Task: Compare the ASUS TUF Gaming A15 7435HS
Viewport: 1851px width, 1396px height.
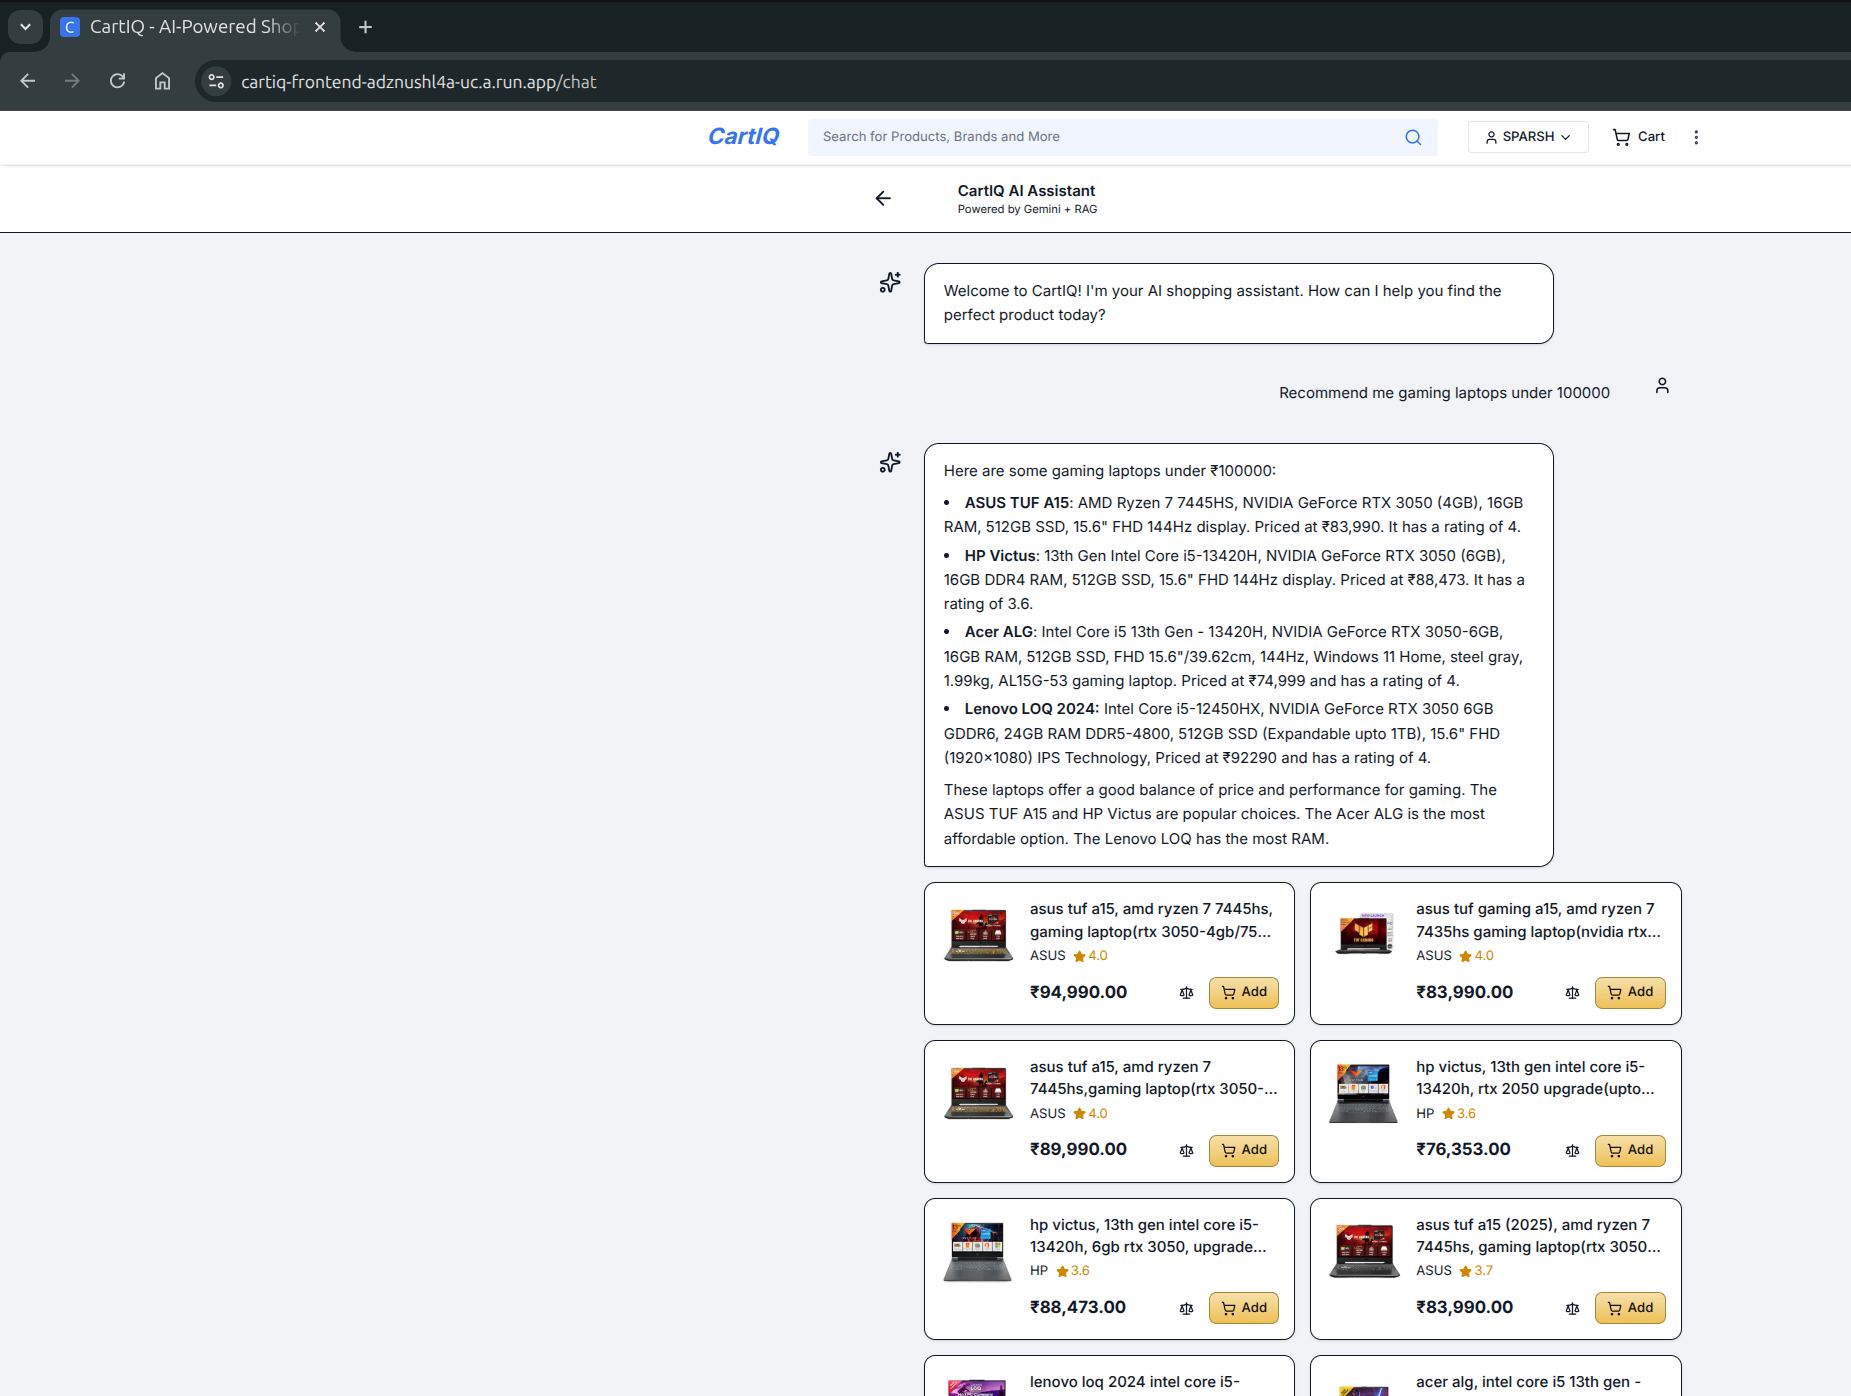Action: [x=1572, y=993]
